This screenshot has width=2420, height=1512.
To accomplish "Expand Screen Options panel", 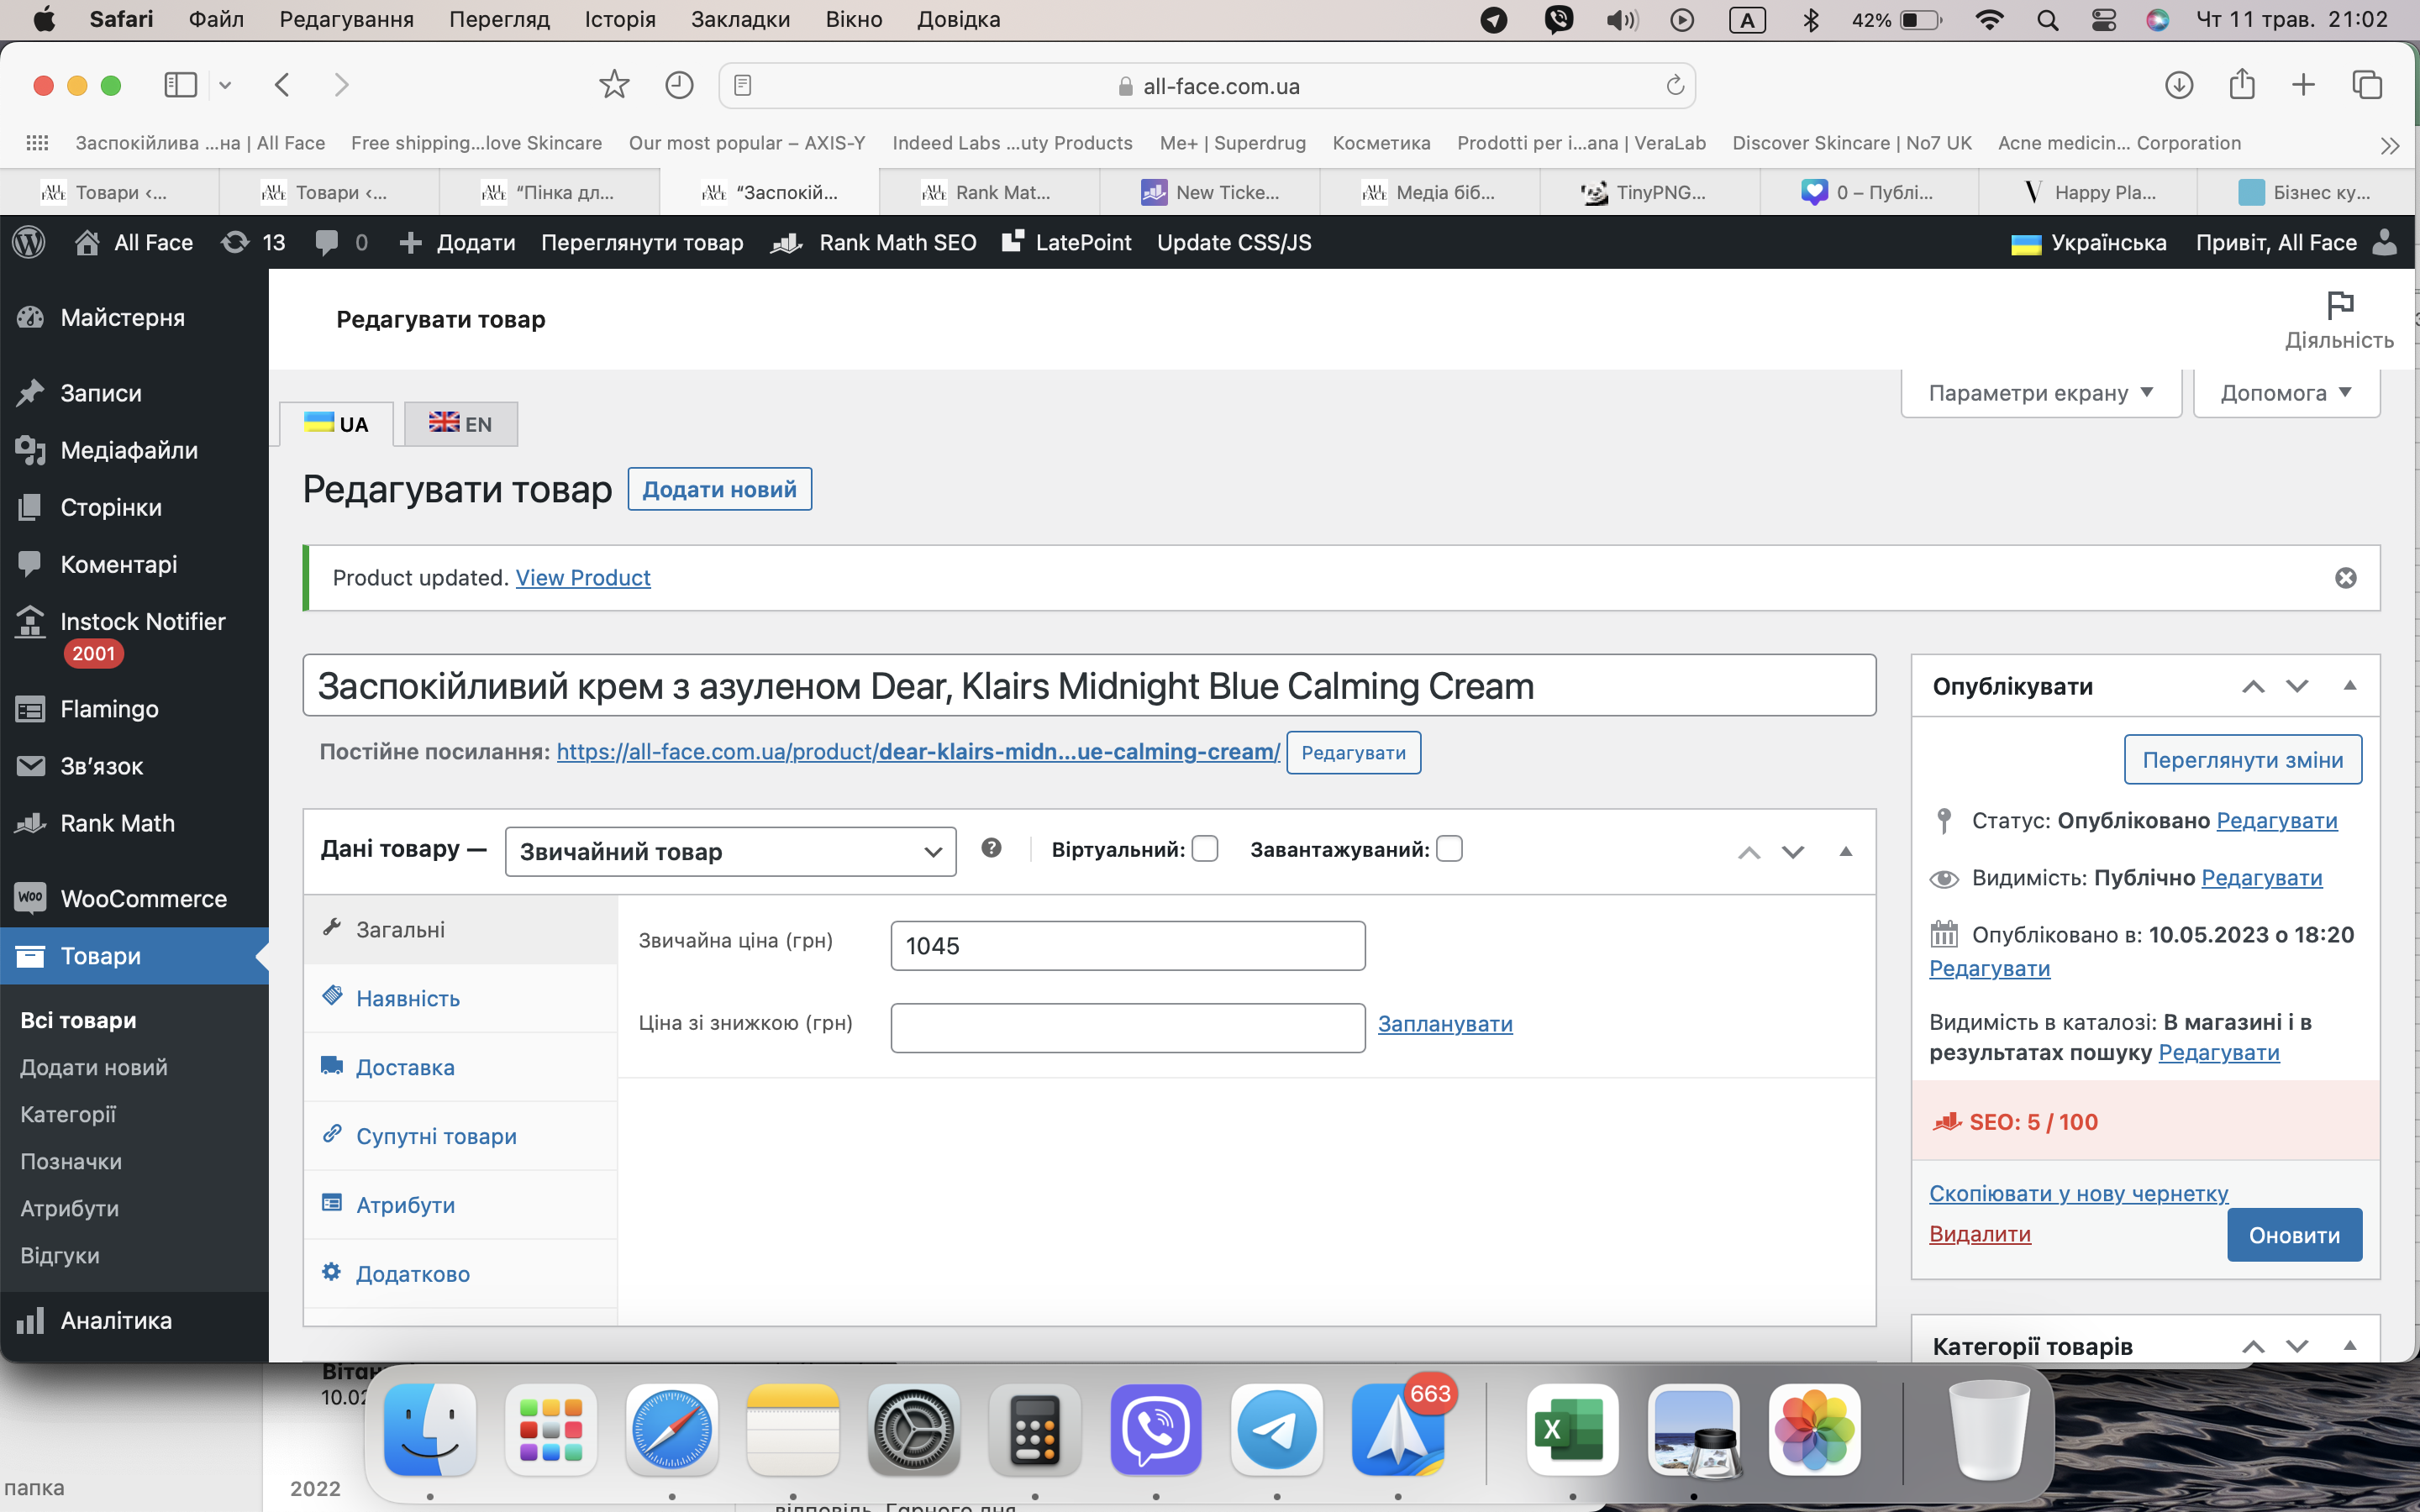I will point(2040,393).
